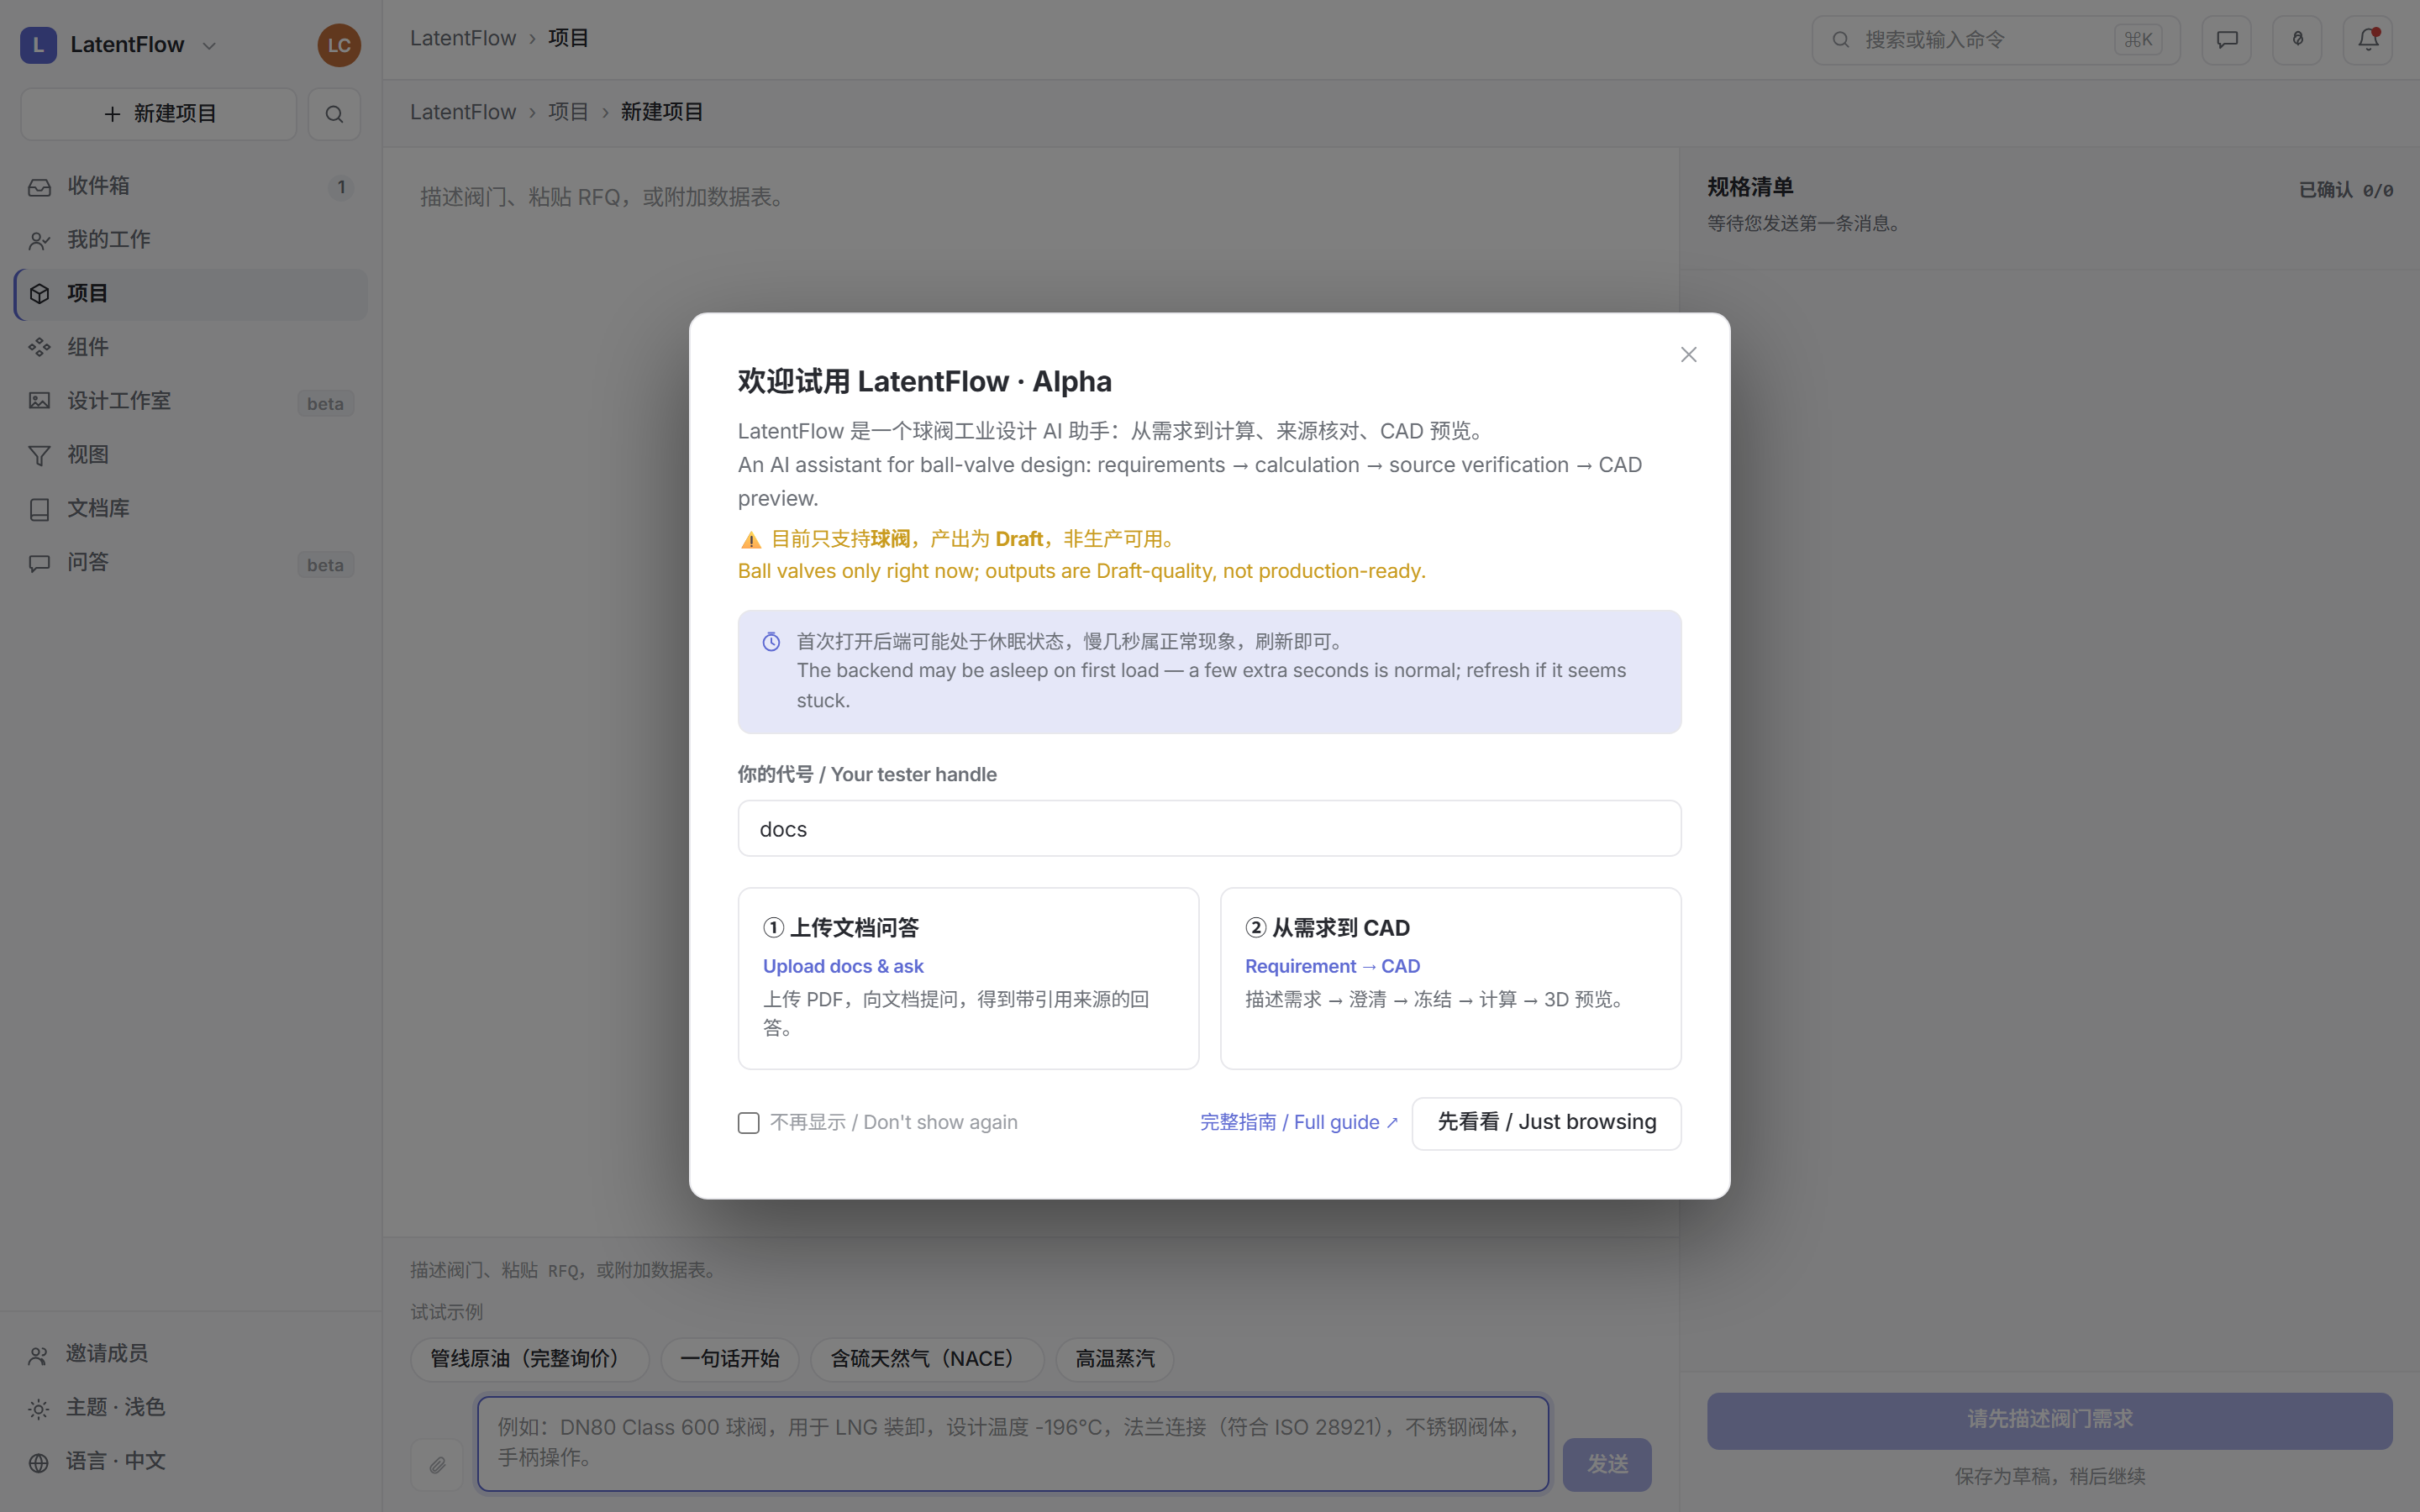
Task: Close the welcome dialog with the X
Action: click(x=1688, y=355)
